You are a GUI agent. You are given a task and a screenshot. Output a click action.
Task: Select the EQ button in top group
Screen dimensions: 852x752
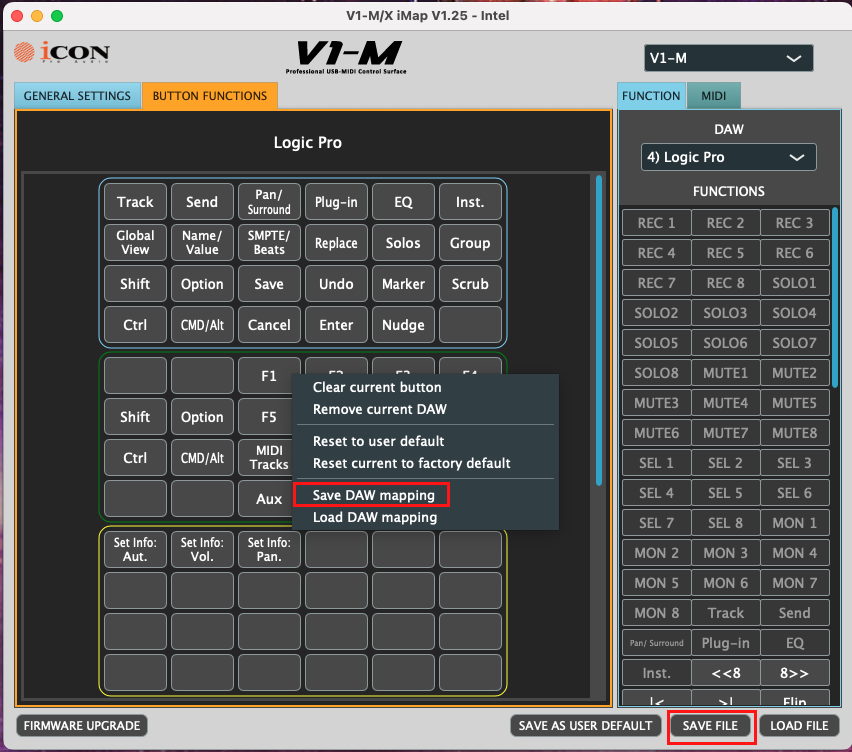(403, 202)
